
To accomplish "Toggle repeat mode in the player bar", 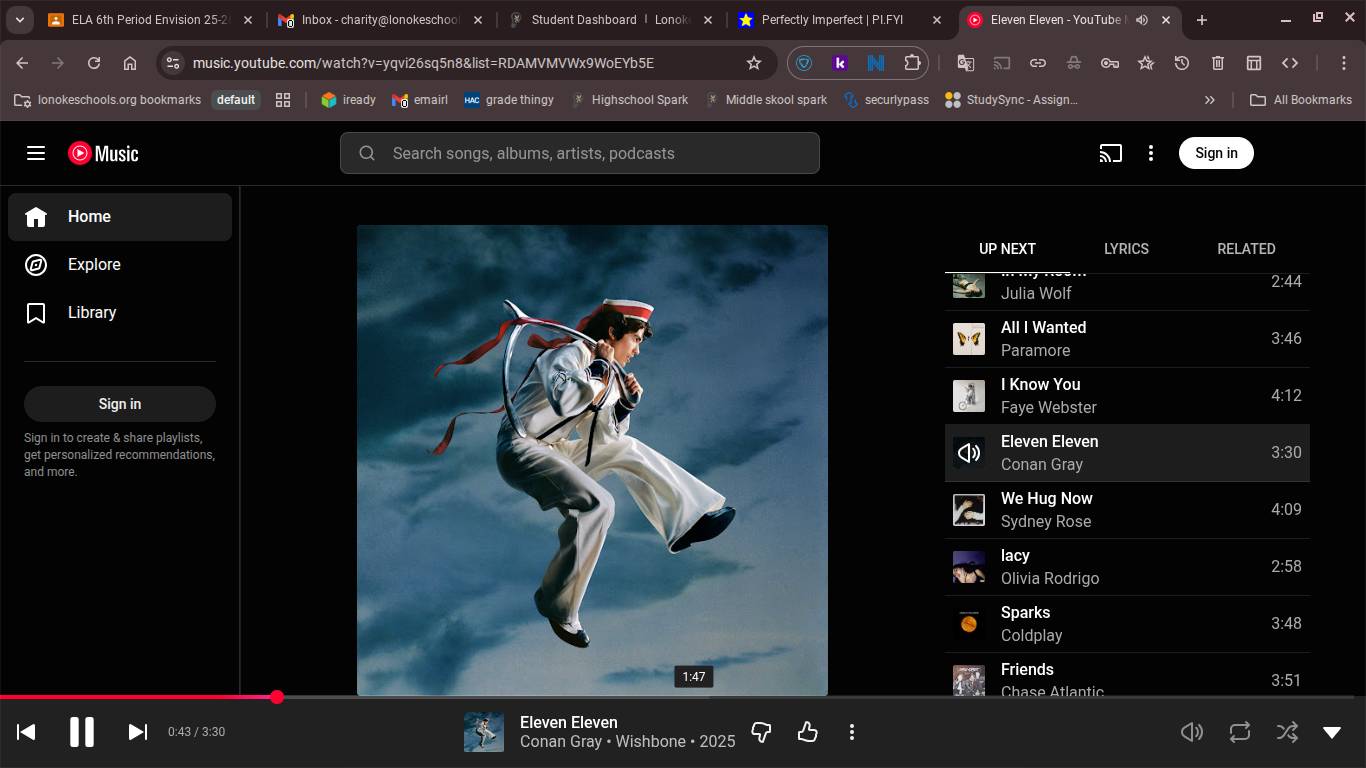I will (1240, 732).
